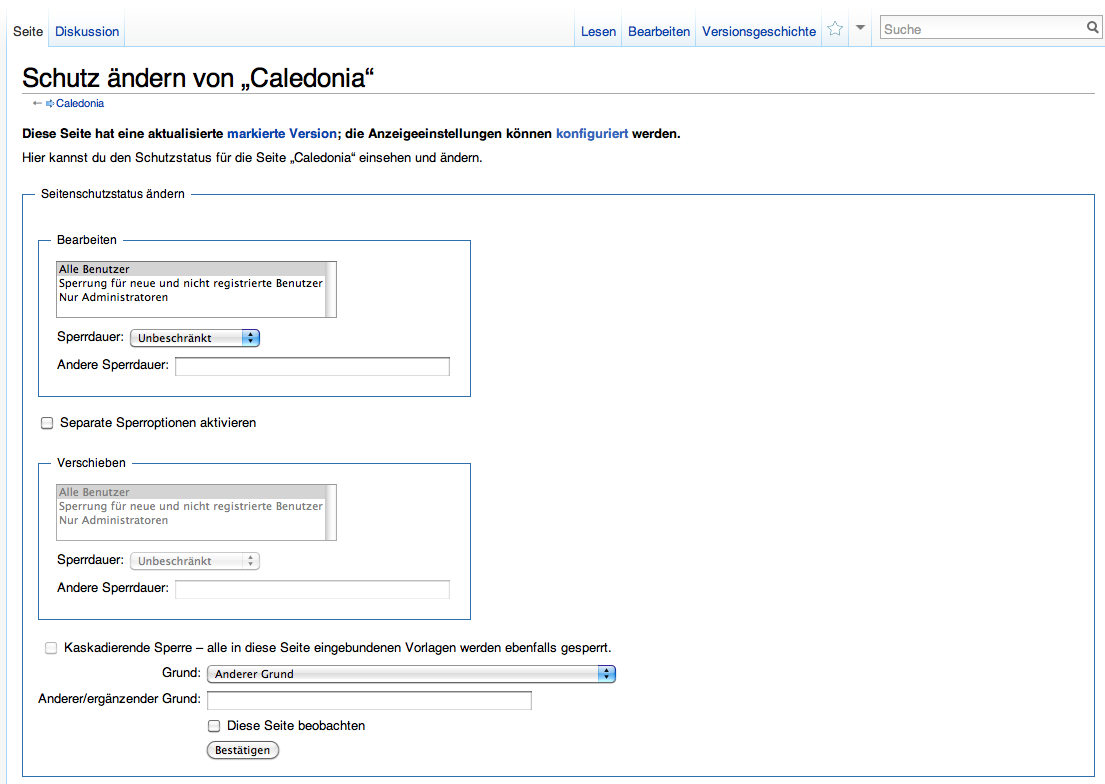Check Diese Seite beobachten

click(x=214, y=726)
